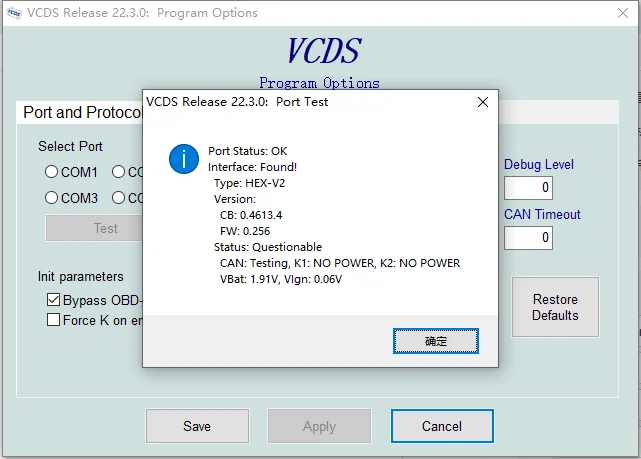This screenshot has height=459, width=641.
Task: Click the VCDS app icon in title bar
Action: click(14, 13)
